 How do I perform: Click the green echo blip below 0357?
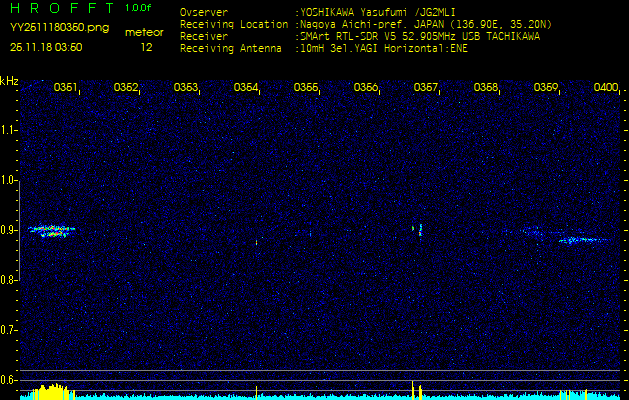click(x=418, y=229)
